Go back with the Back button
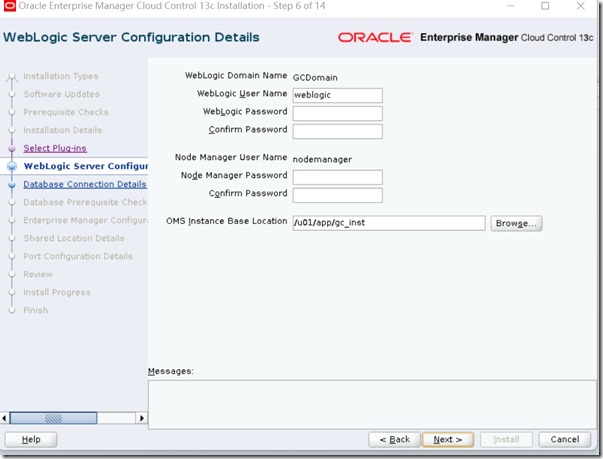This screenshot has height=459, width=603. click(395, 439)
